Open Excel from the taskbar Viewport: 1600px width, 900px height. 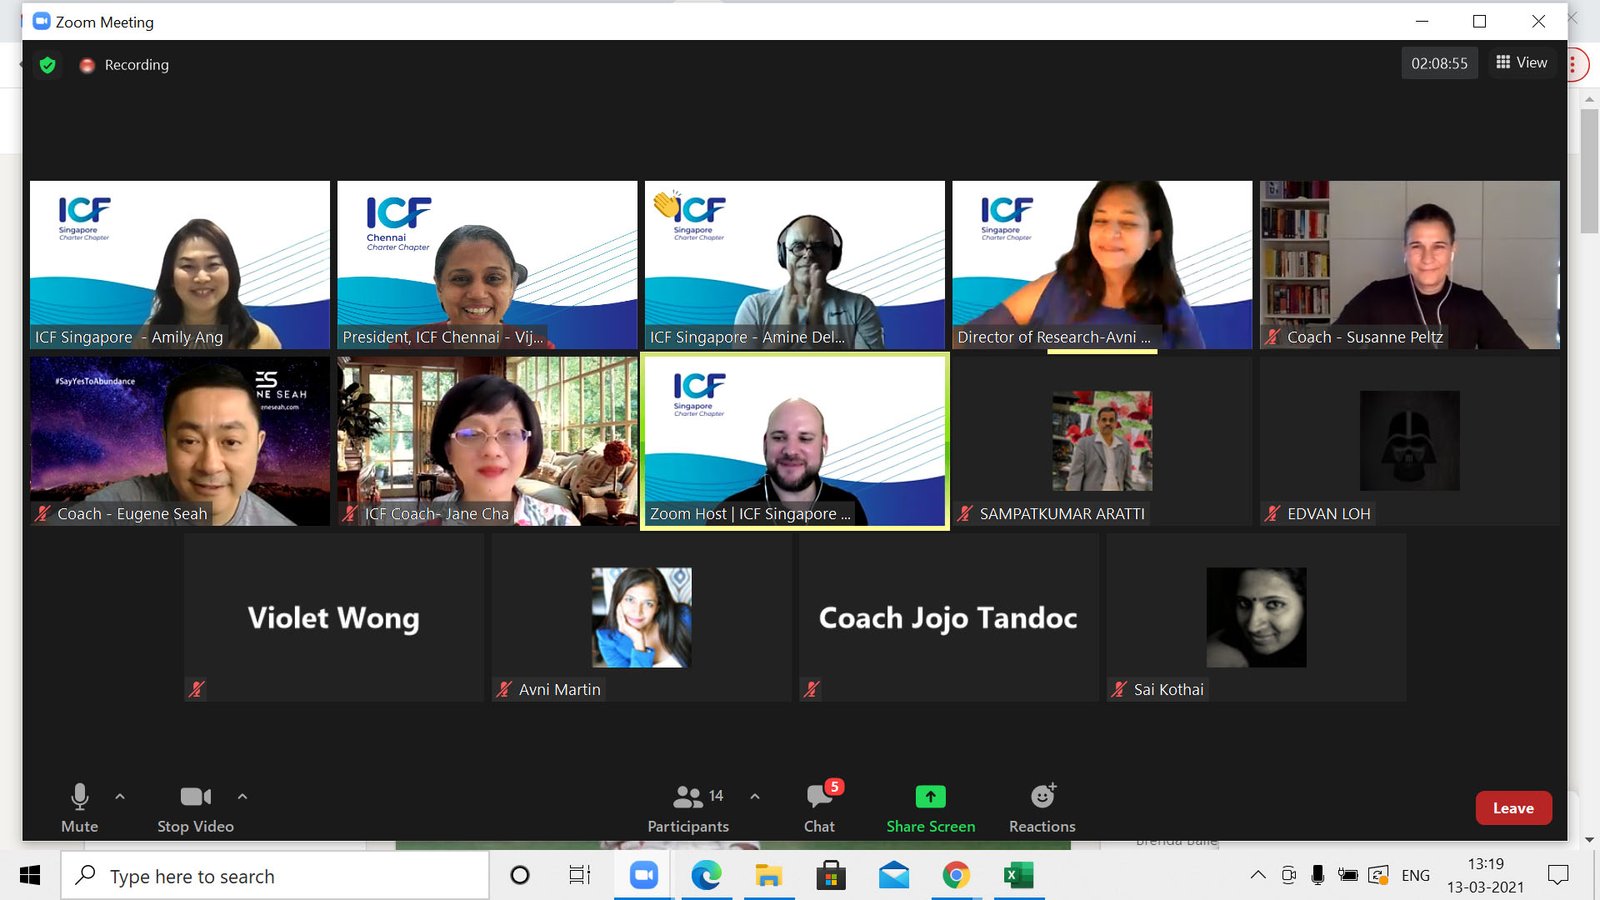1018,876
